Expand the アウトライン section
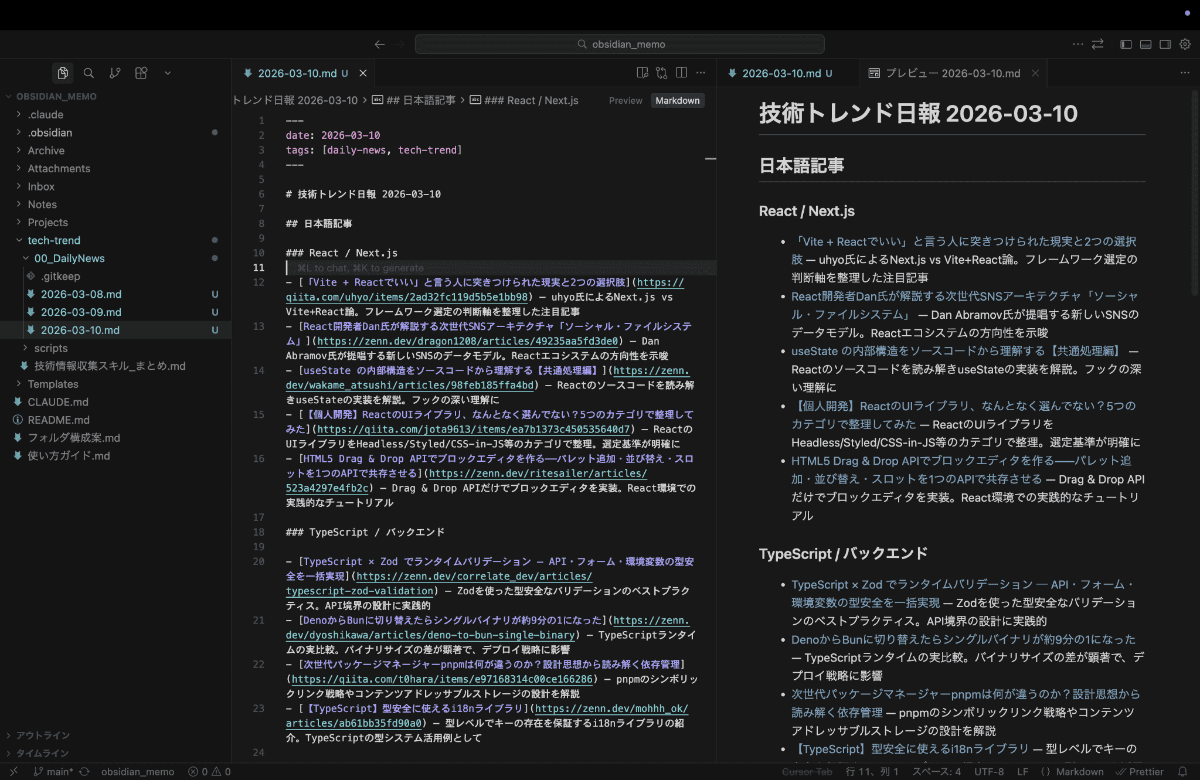 [x=42, y=735]
